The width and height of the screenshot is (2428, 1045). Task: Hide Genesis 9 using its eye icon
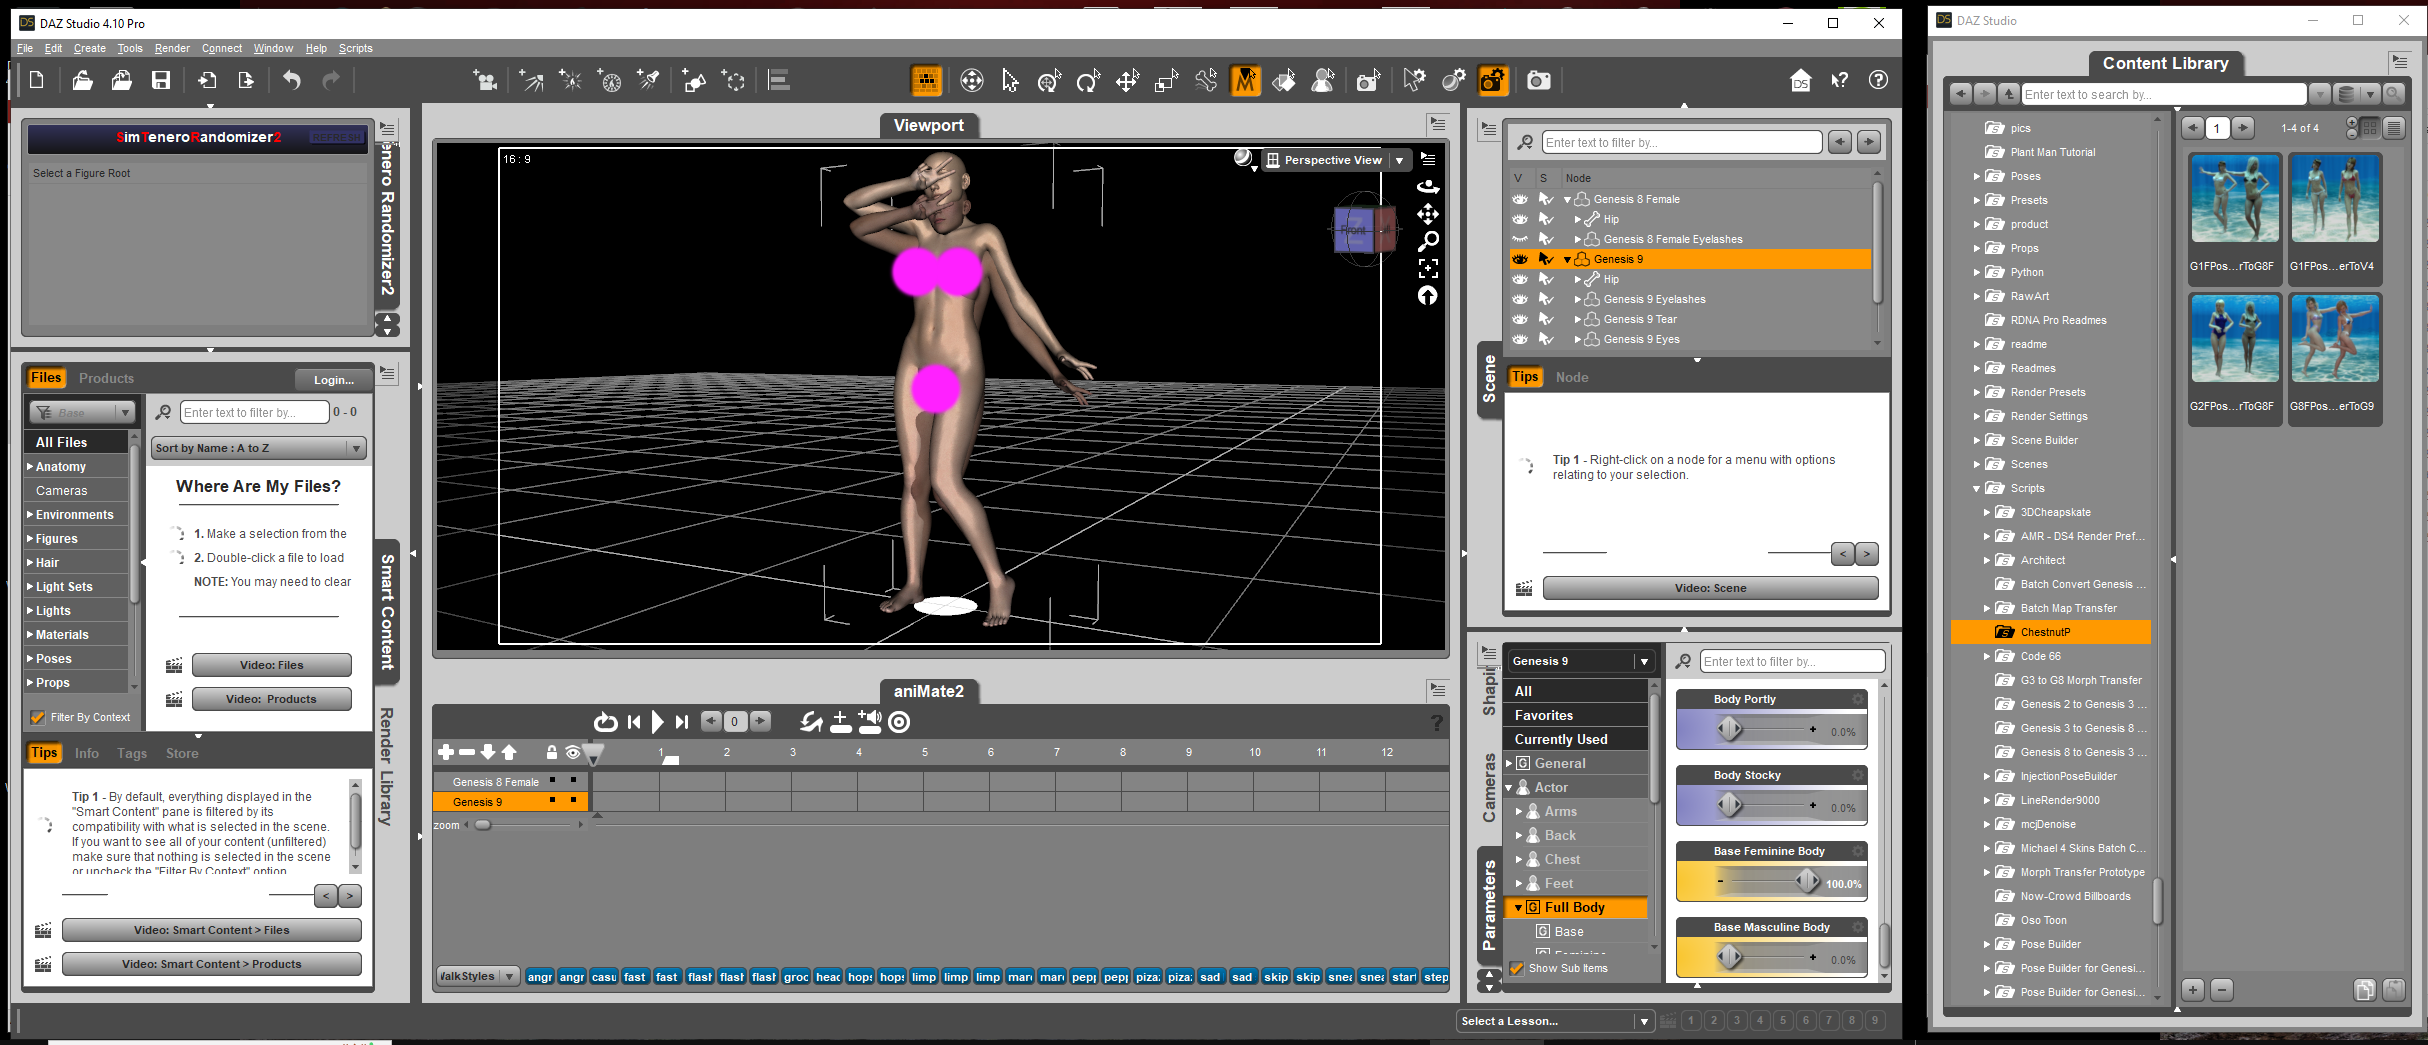pyautogui.click(x=1519, y=259)
